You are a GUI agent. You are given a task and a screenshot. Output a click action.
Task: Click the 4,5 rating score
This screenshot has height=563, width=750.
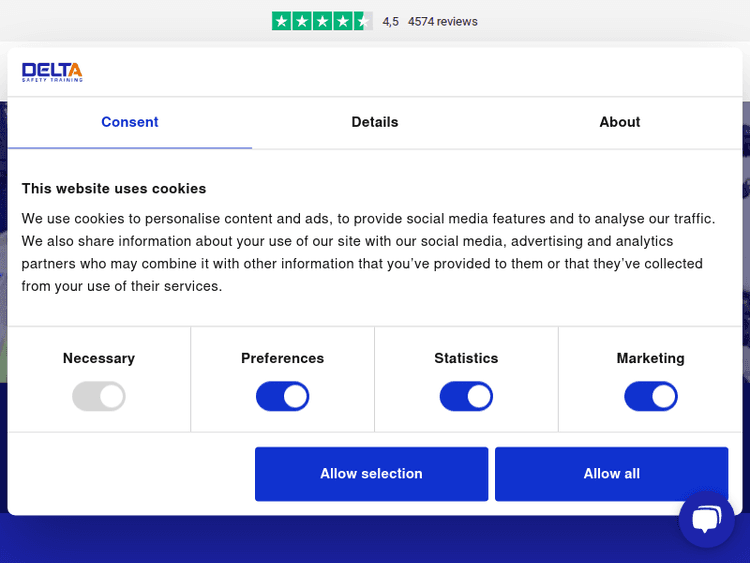click(x=390, y=21)
